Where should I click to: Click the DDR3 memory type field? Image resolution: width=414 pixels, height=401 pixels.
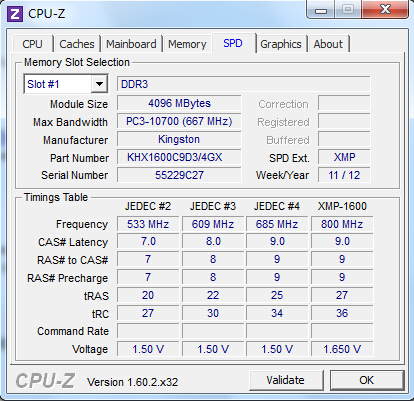[243, 84]
